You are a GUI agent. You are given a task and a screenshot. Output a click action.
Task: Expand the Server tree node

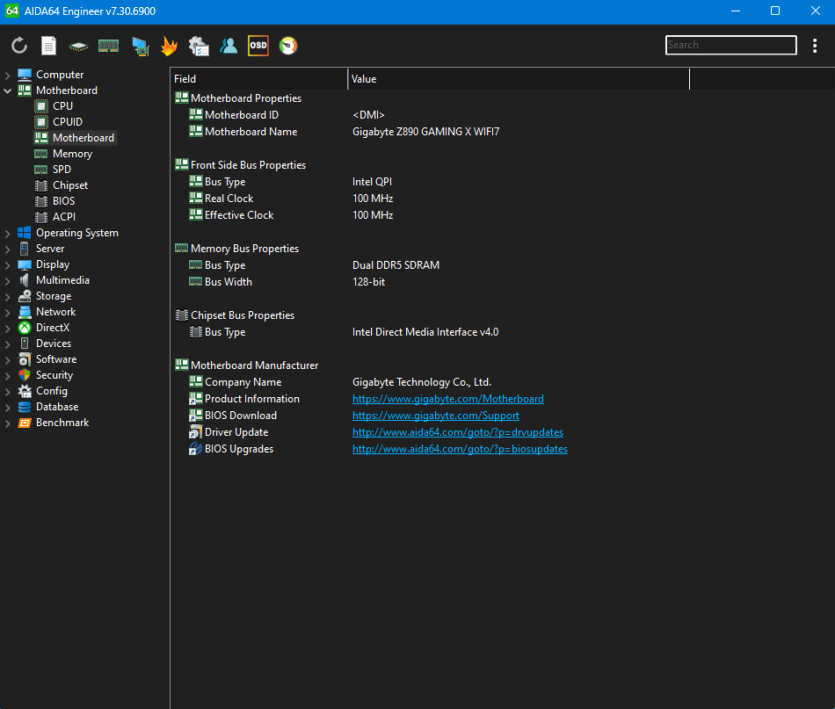point(7,249)
